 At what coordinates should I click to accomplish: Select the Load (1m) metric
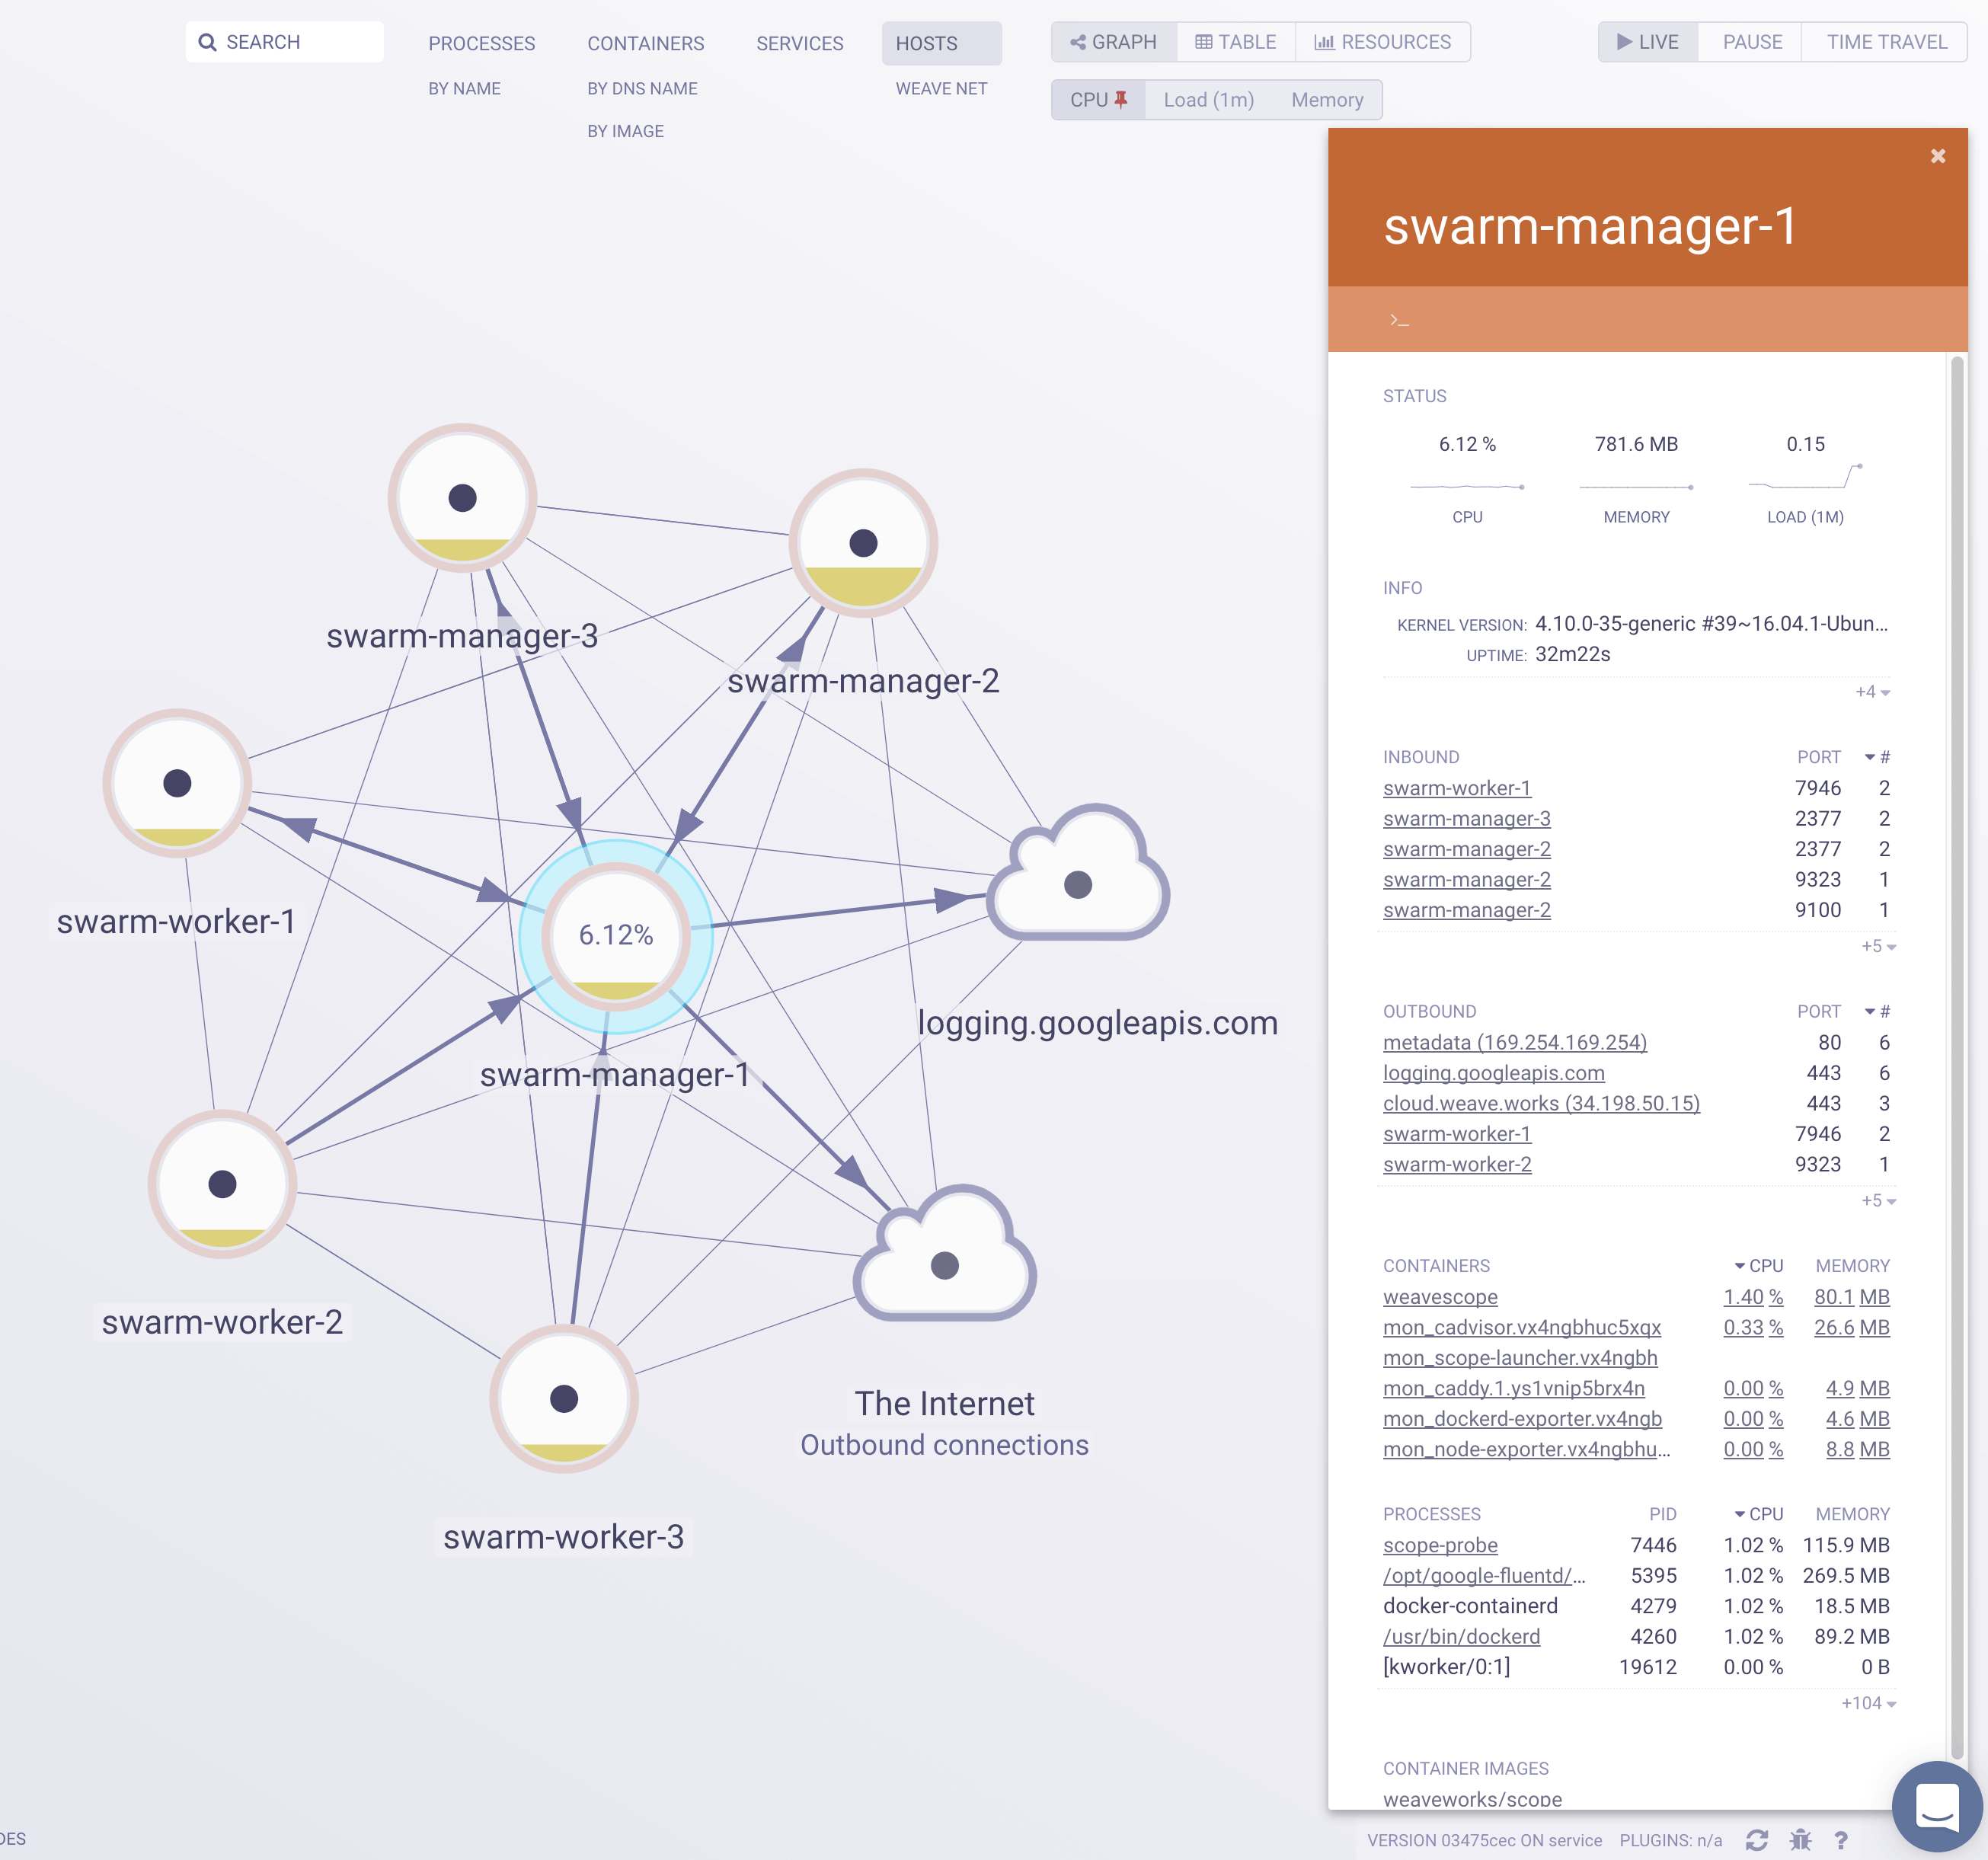(1208, 100)
